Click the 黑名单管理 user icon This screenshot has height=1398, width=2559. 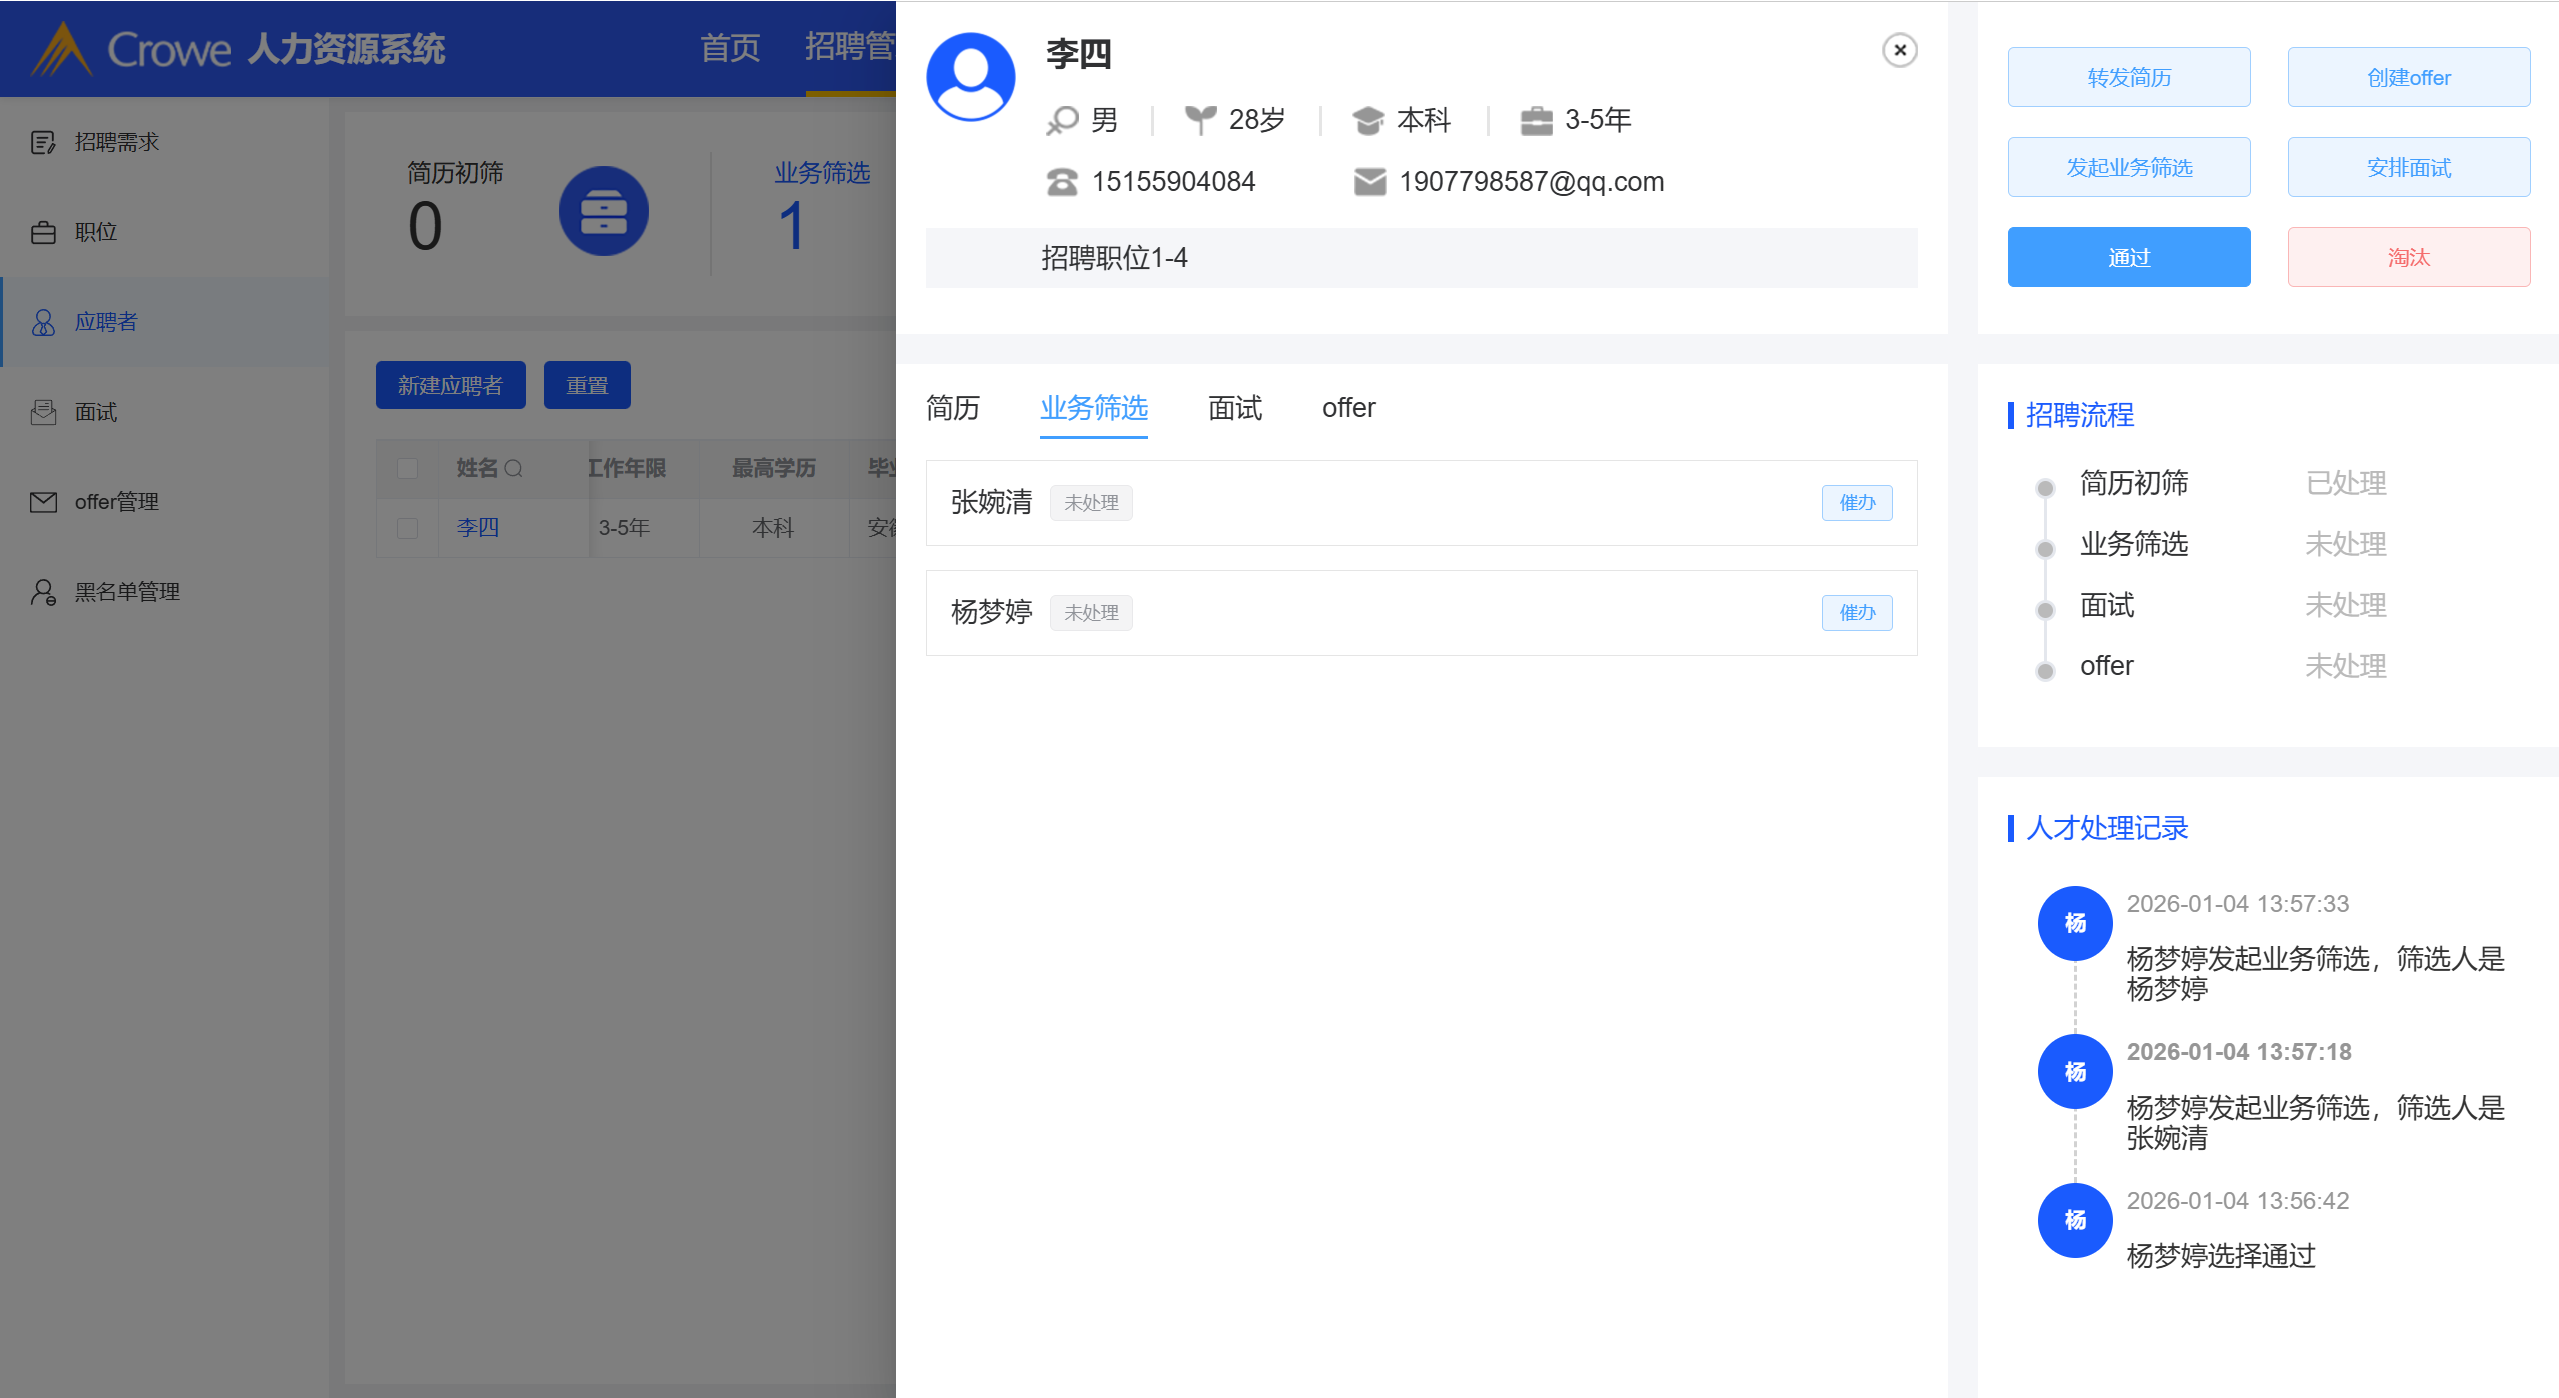pos(43,592)
